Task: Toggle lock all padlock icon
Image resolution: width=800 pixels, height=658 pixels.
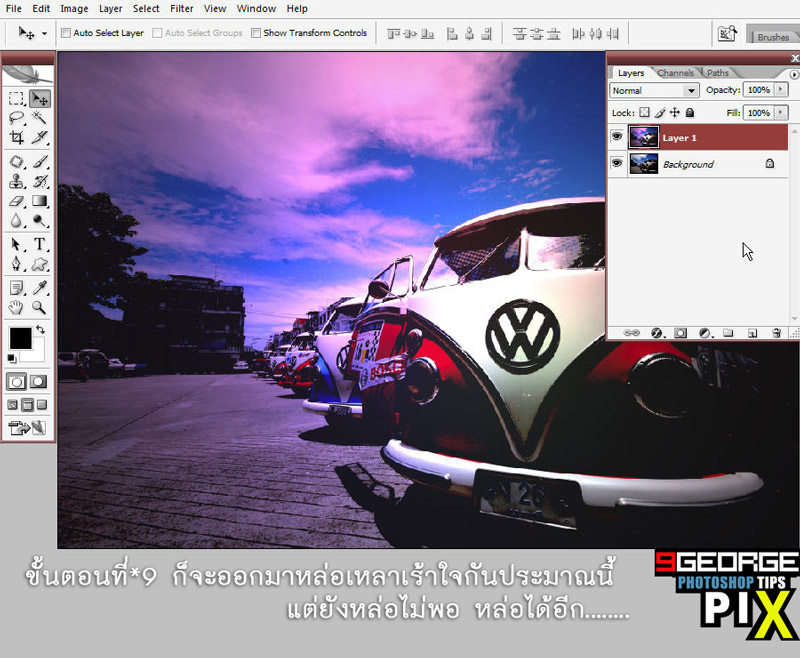Action: 690,112
